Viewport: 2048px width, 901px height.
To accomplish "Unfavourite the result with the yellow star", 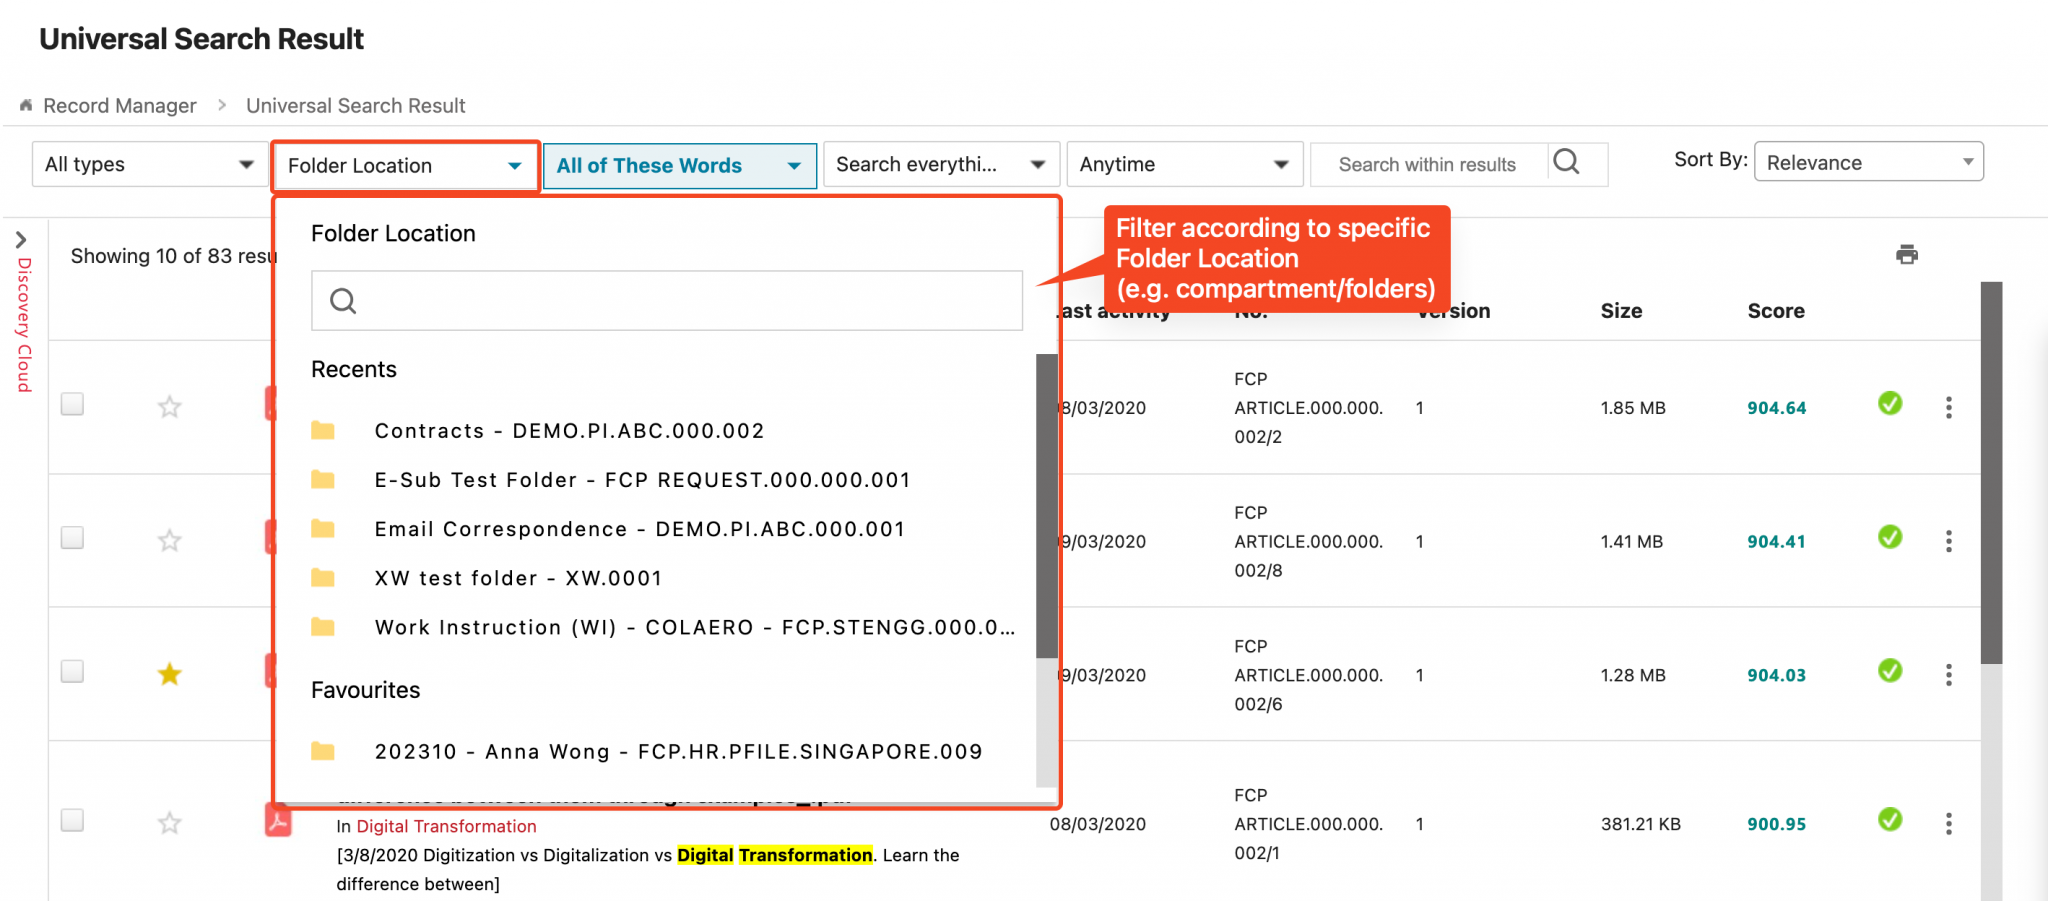I will point(169,674).
